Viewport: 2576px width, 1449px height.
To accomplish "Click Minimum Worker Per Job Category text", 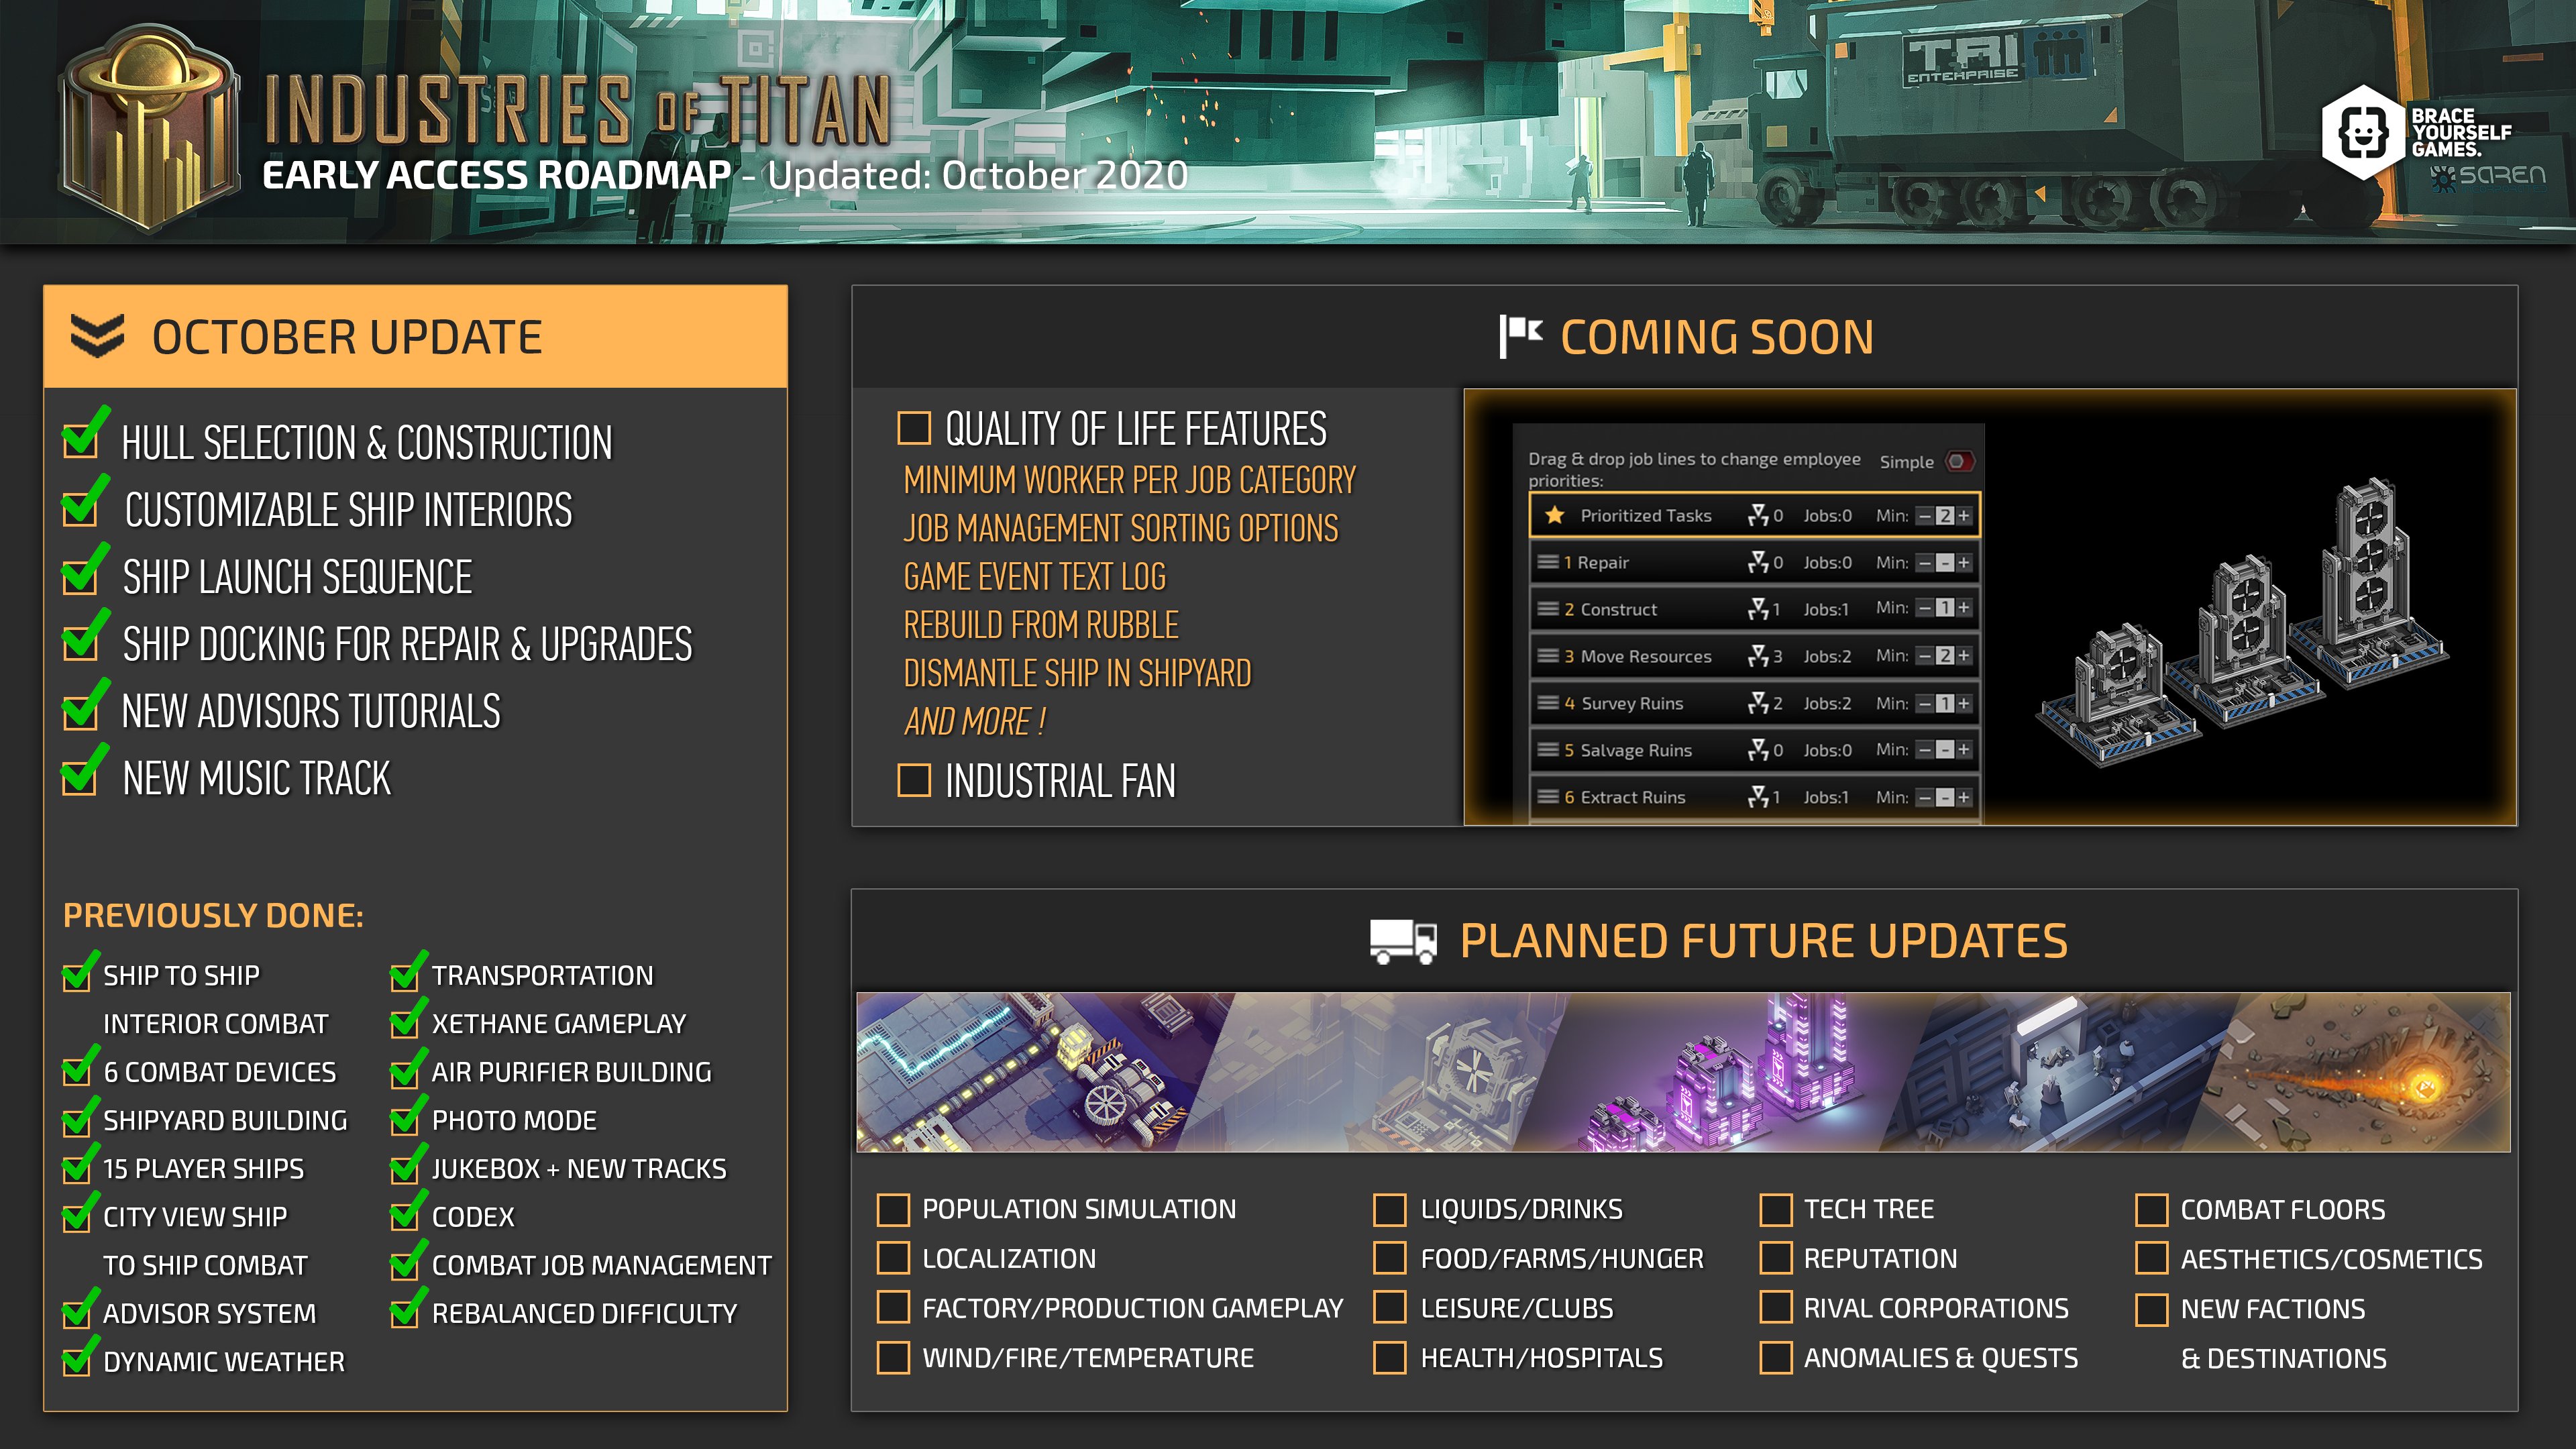I will (1129, 481).
